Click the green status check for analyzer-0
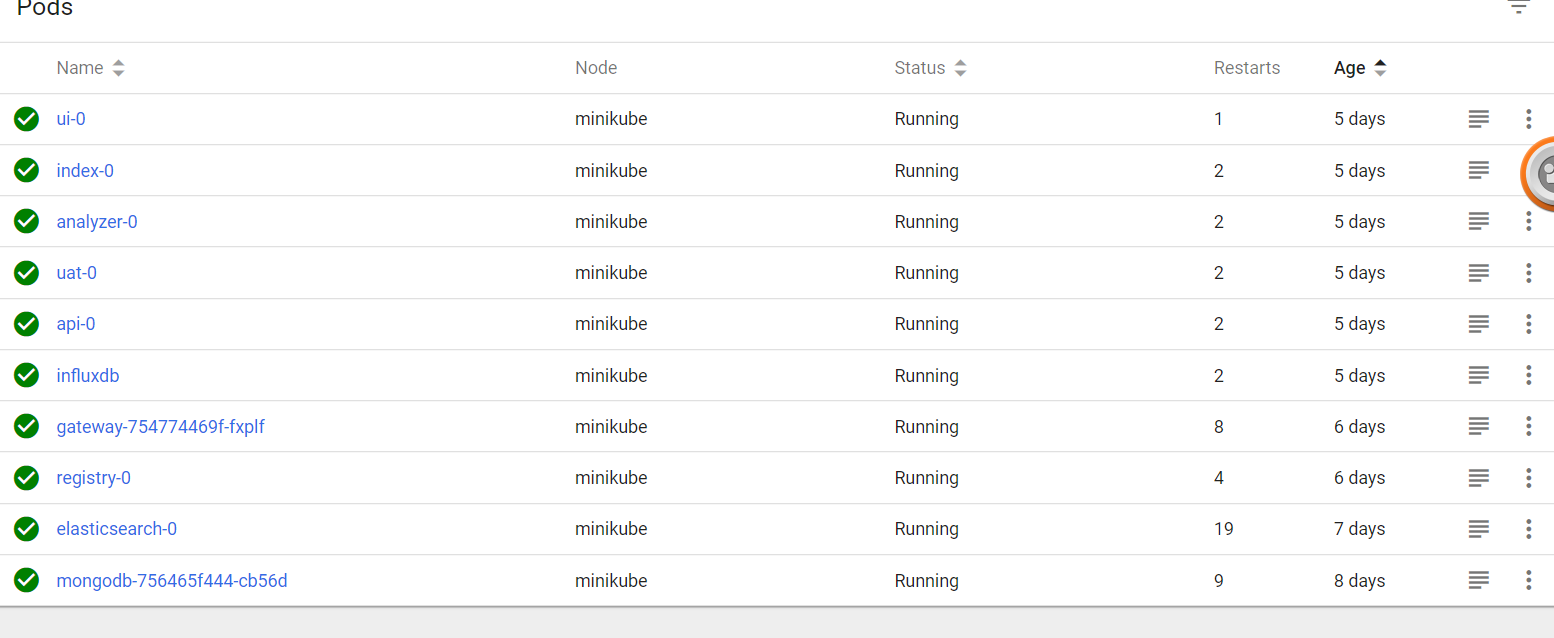 [x=26, y=221]
